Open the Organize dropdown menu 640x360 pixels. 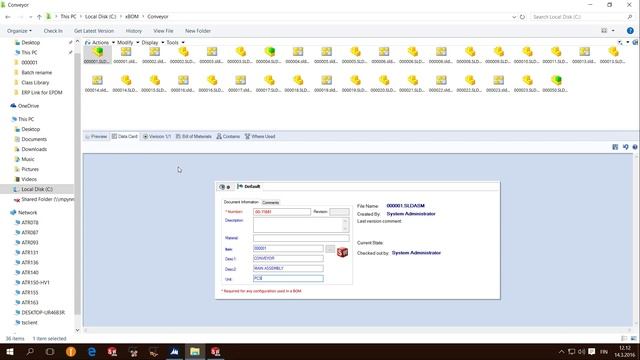[x=19, y=31]
